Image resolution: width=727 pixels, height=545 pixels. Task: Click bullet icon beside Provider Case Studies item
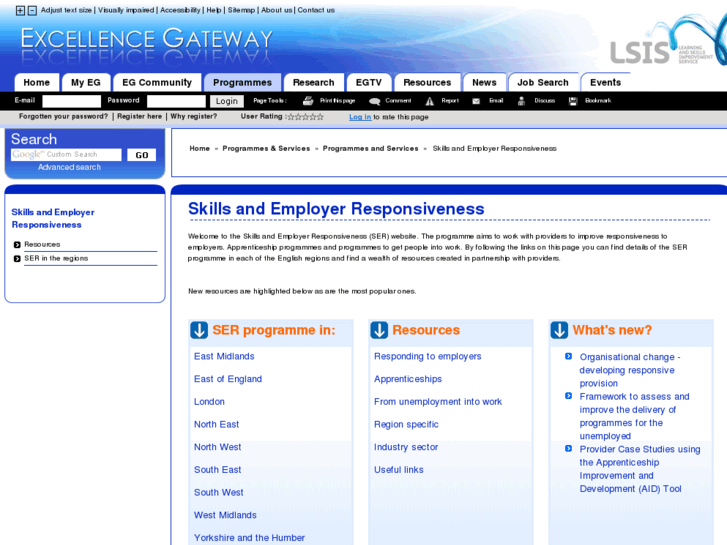tap(568, 449)
